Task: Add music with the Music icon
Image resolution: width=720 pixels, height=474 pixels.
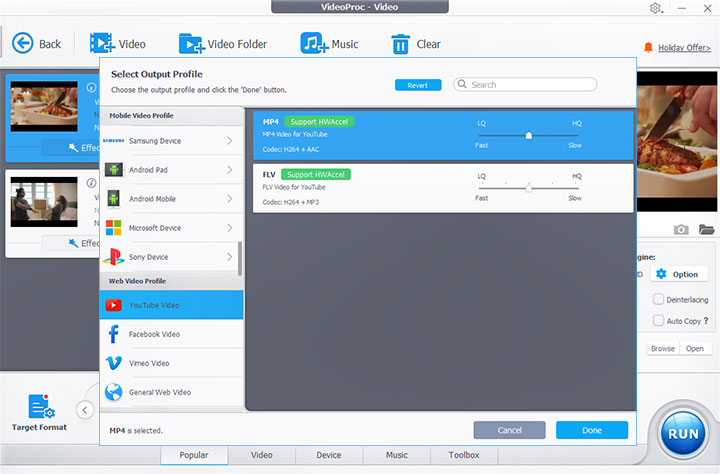Action: click(314, 44)
